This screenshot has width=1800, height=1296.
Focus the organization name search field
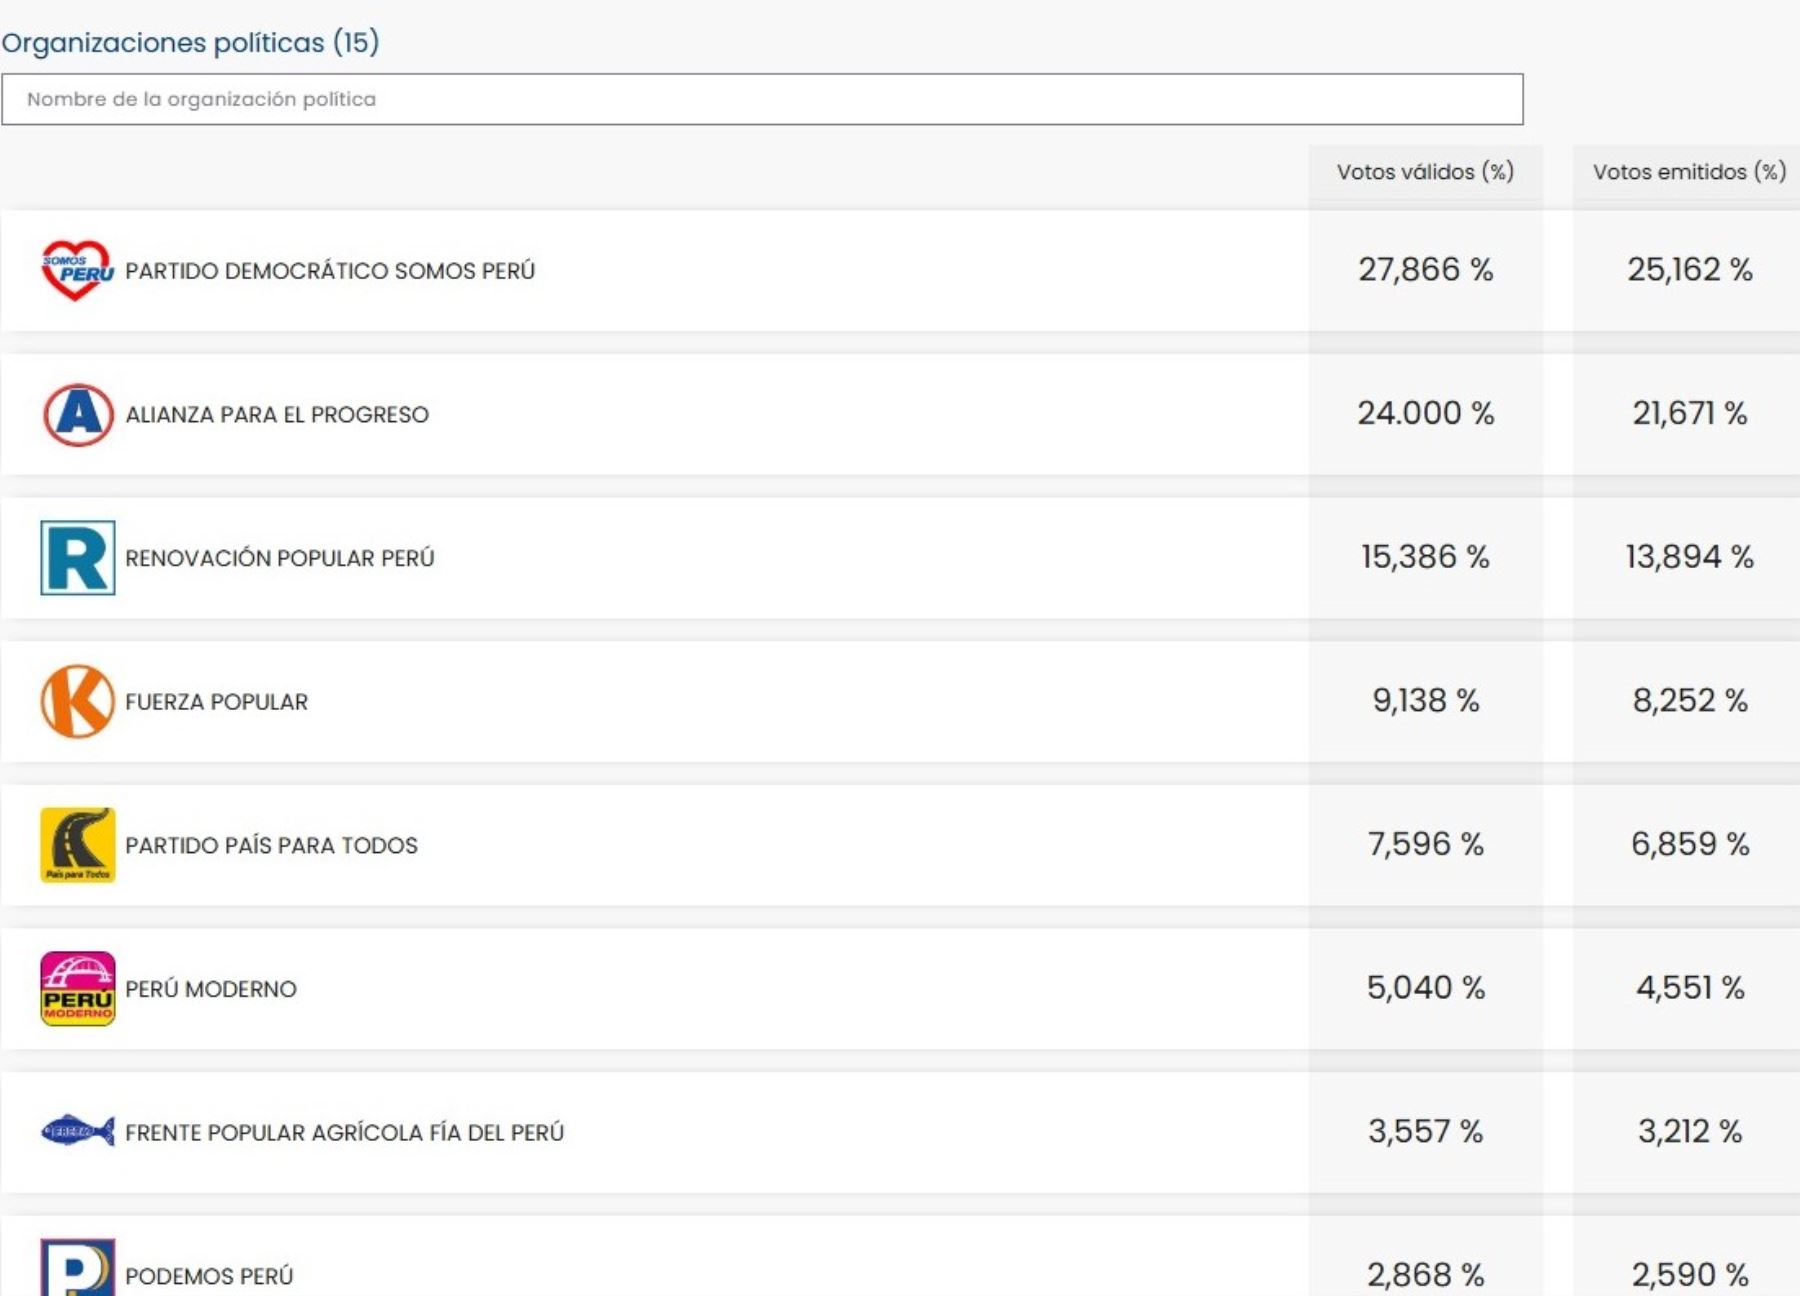tap(762, 99)
